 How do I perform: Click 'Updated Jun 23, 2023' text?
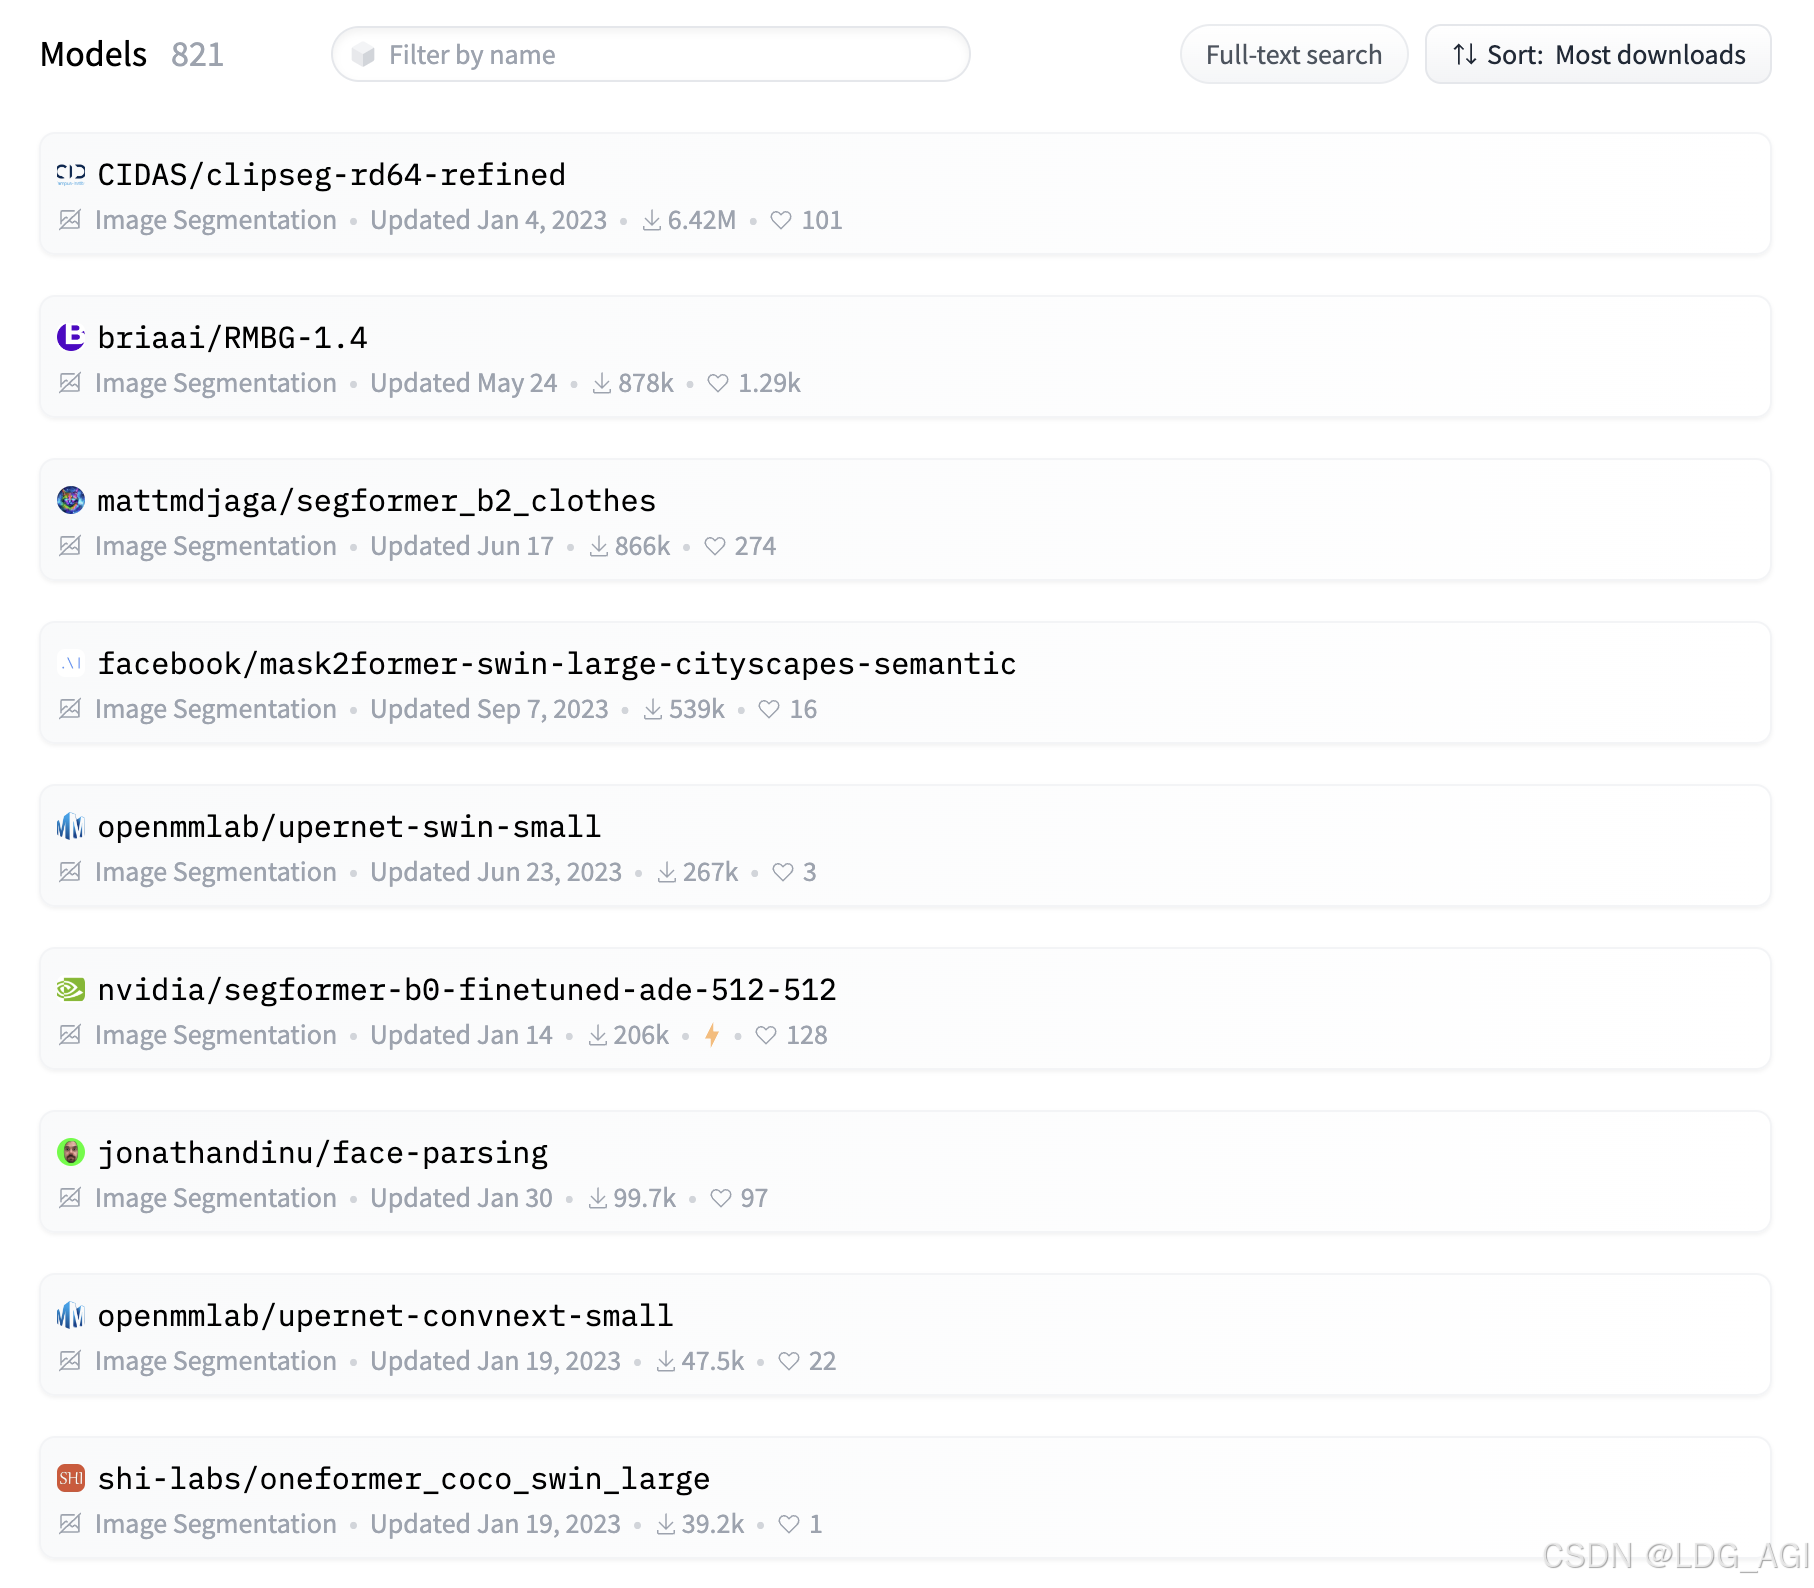click(496, 872)
